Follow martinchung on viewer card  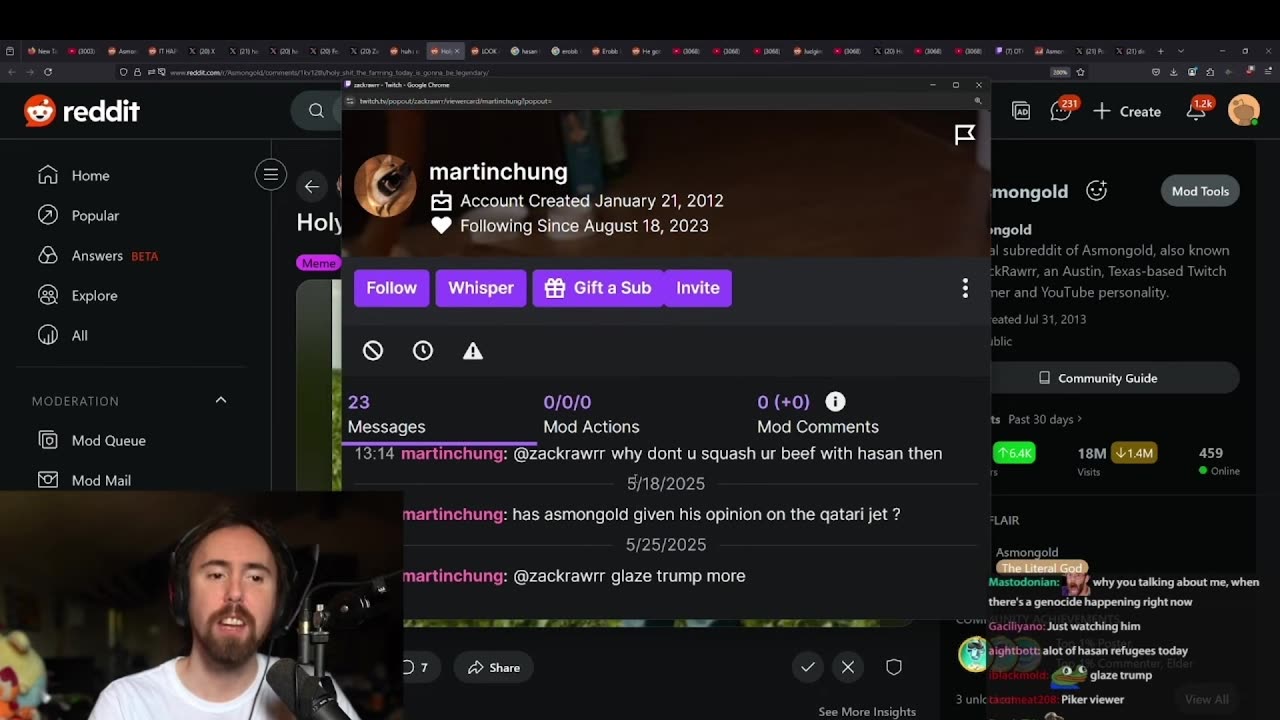(x=391, y=288)
